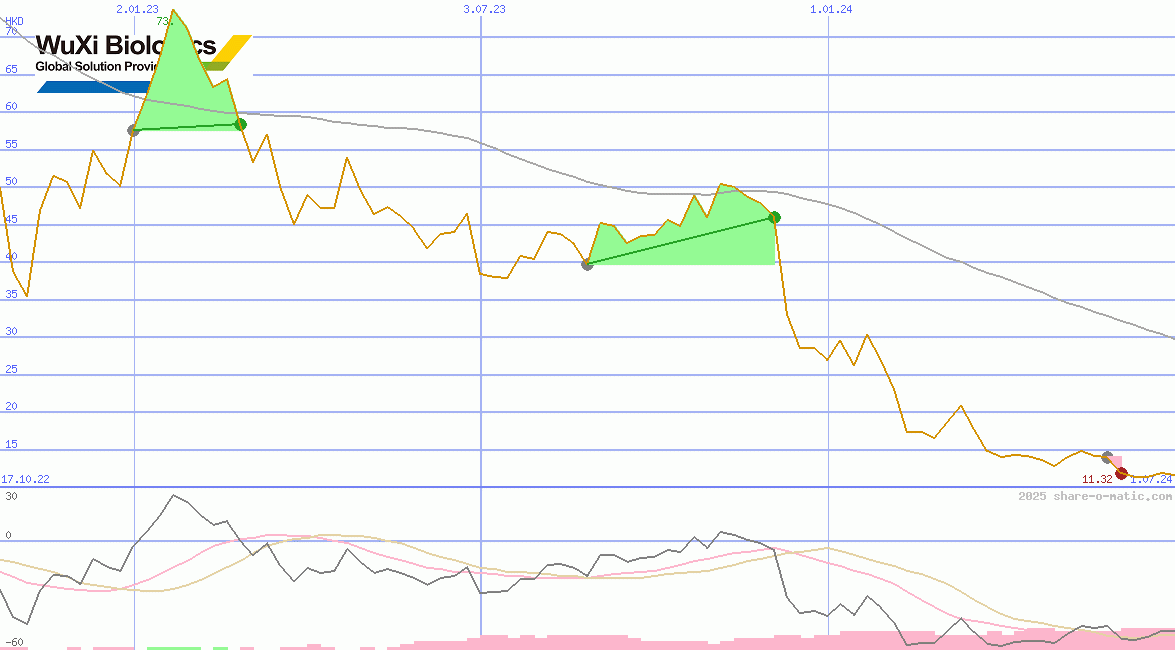1175x650 pixels.
Task: Click red exit marker near 11.32
Action: point(1121,473)
